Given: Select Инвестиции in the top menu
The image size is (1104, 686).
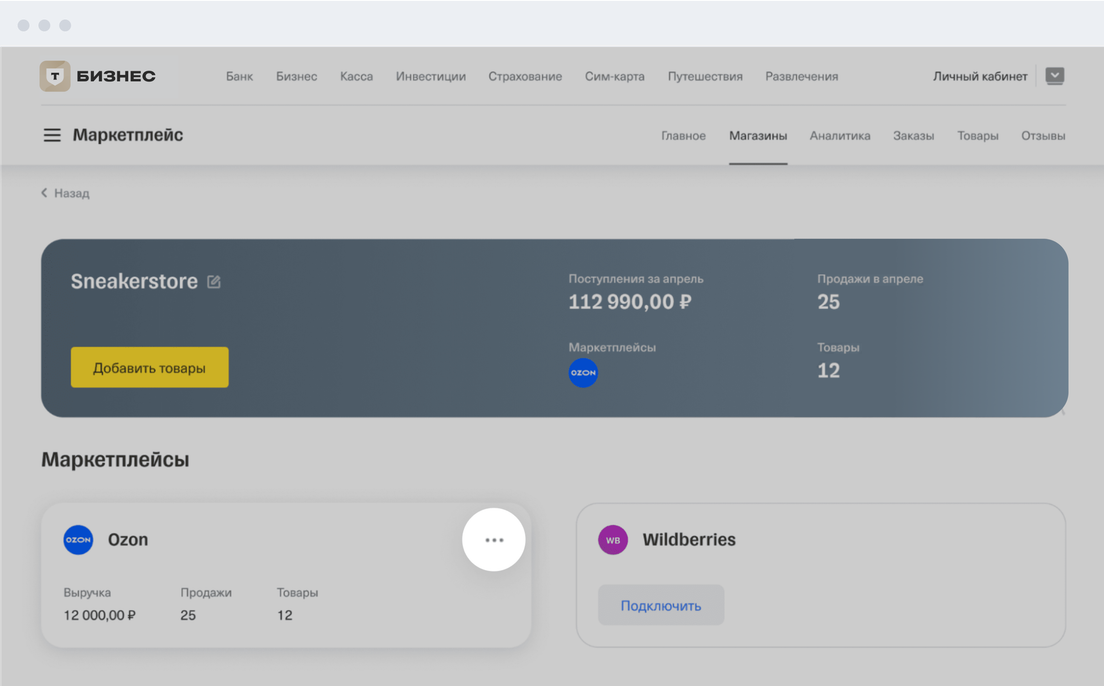Looking at the screenshot, I should pyautogui.click(x=430, y=77).
